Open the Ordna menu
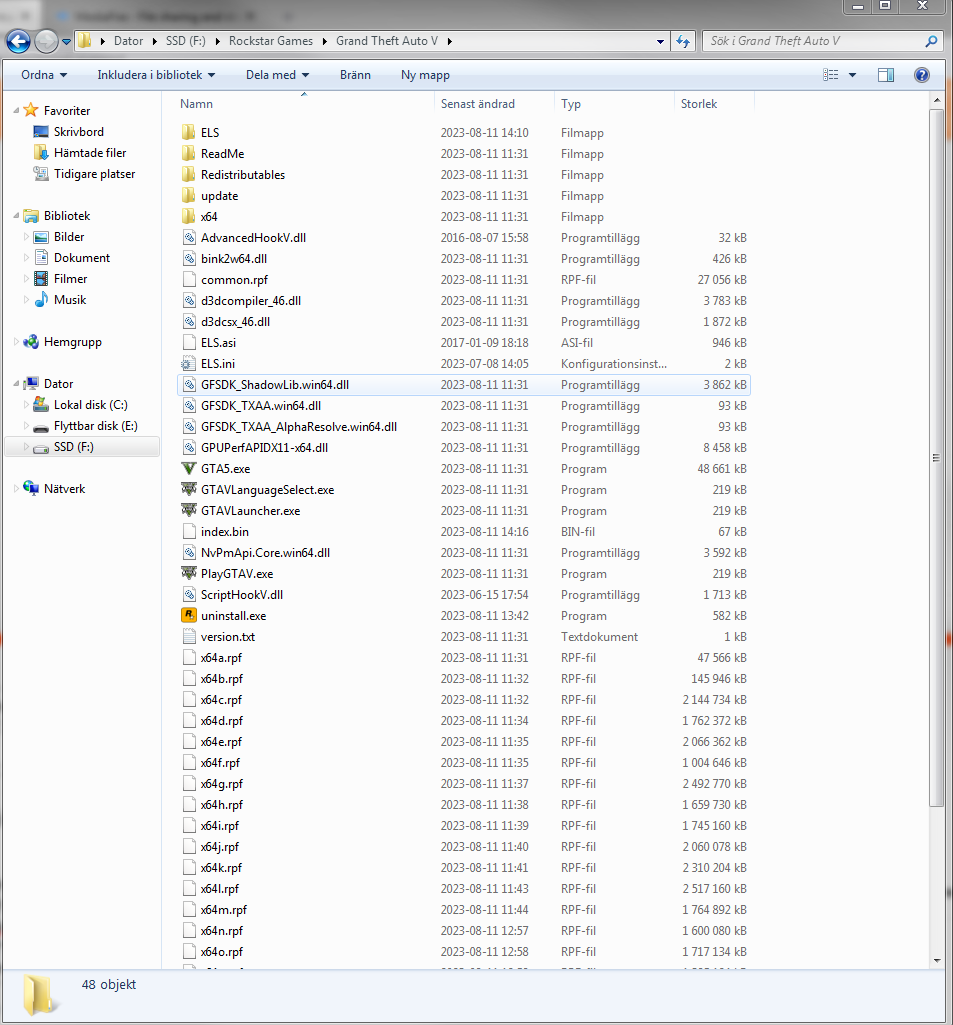 point(44,75)
